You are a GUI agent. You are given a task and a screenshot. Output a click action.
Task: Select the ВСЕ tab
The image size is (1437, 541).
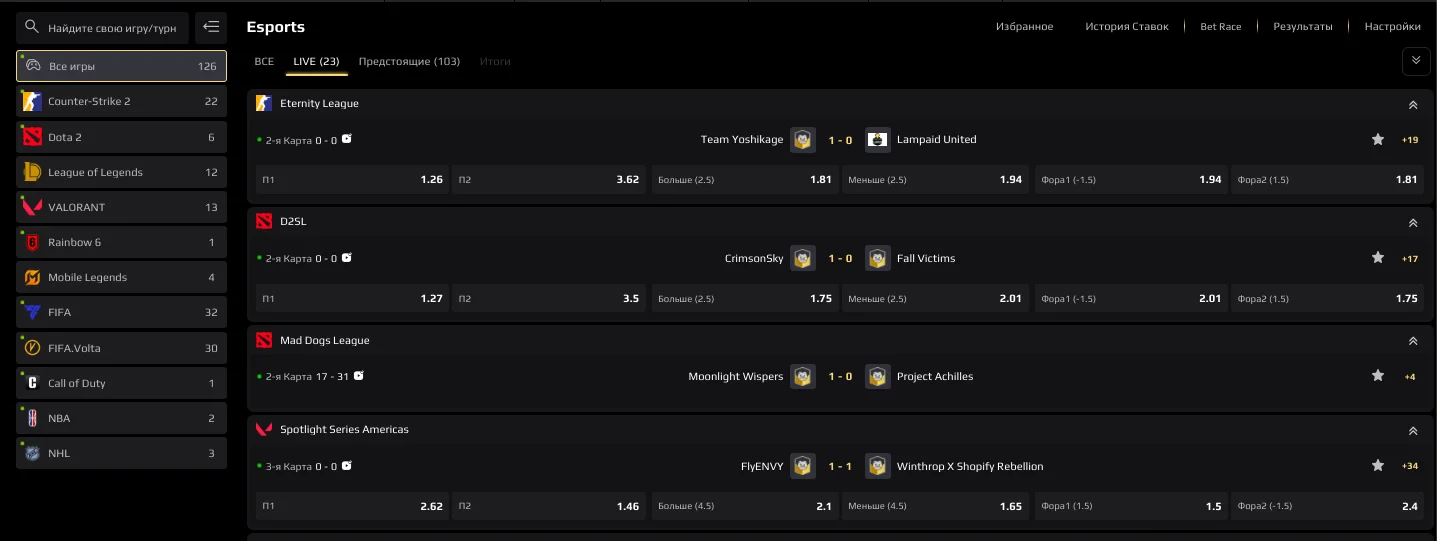click(x=264, y=62)
